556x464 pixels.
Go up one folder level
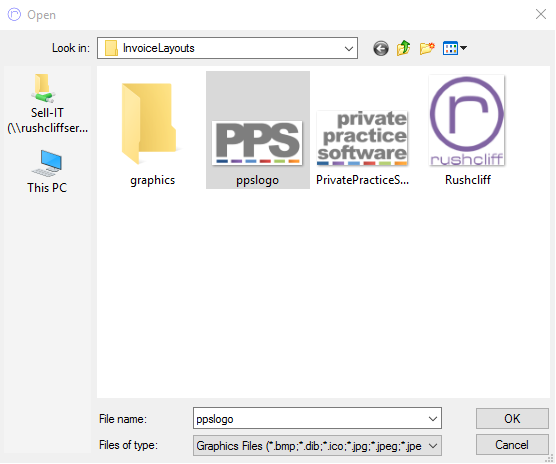pyautogui.click(x=403, y=48)
